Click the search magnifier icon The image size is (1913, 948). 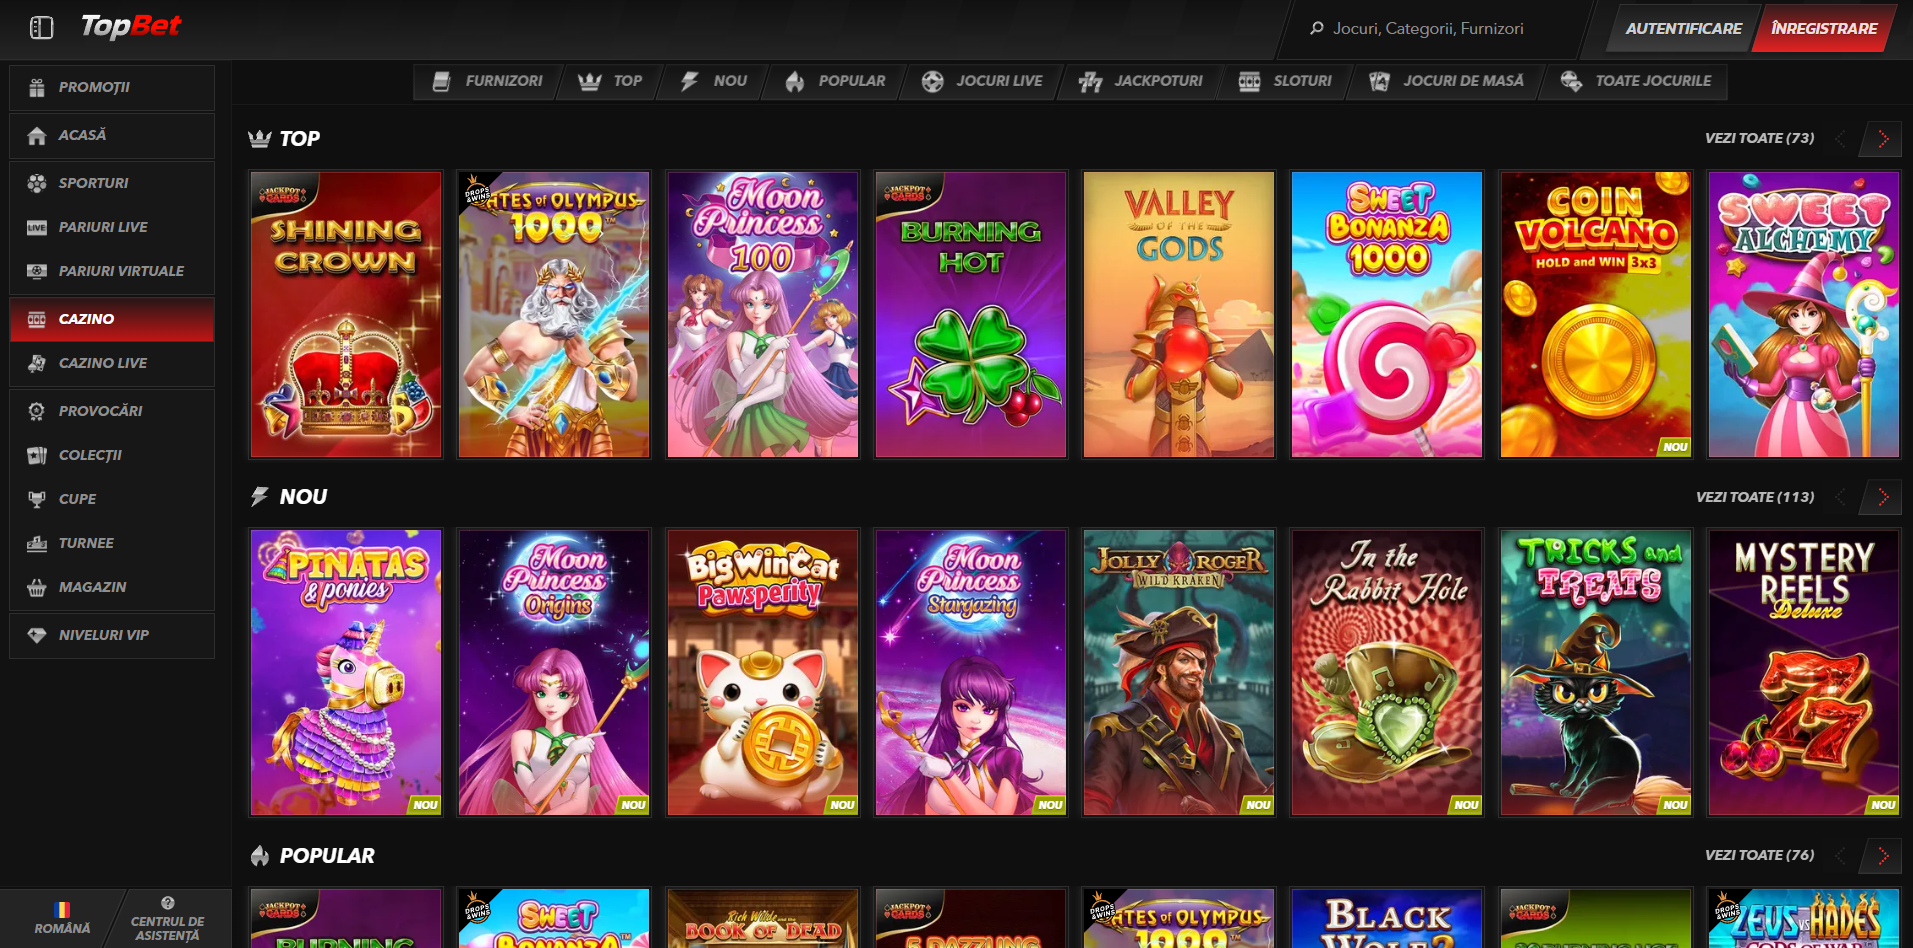[1316, 28]
